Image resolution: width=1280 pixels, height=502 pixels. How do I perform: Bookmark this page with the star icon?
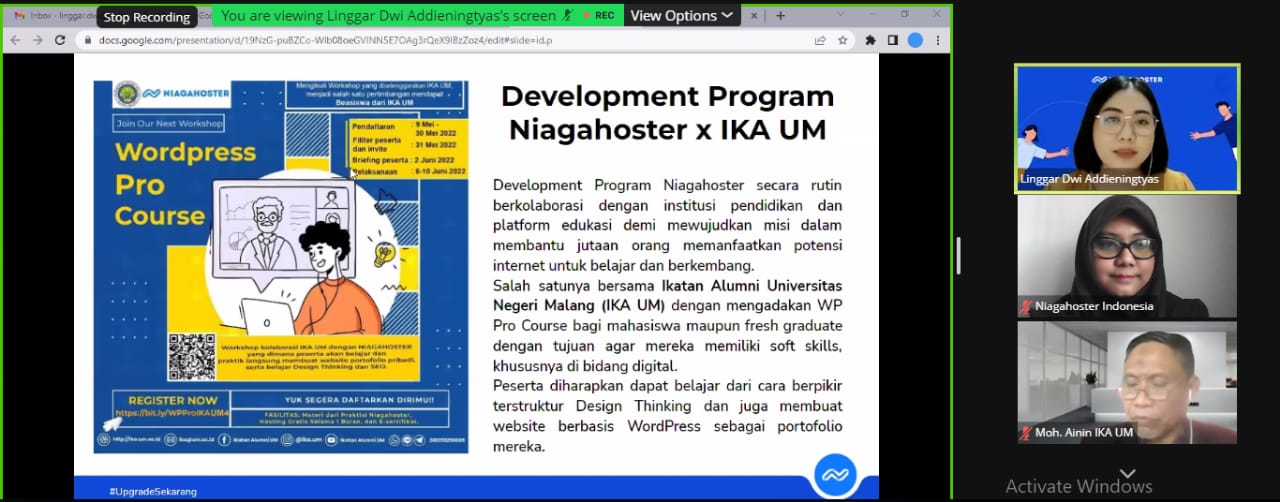[843, 40]
